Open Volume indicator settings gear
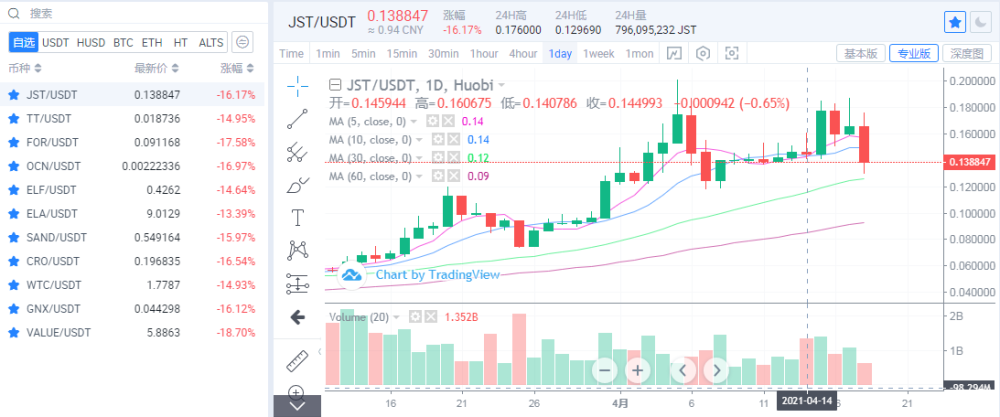The image size is (1000, 417). point(415,317)
